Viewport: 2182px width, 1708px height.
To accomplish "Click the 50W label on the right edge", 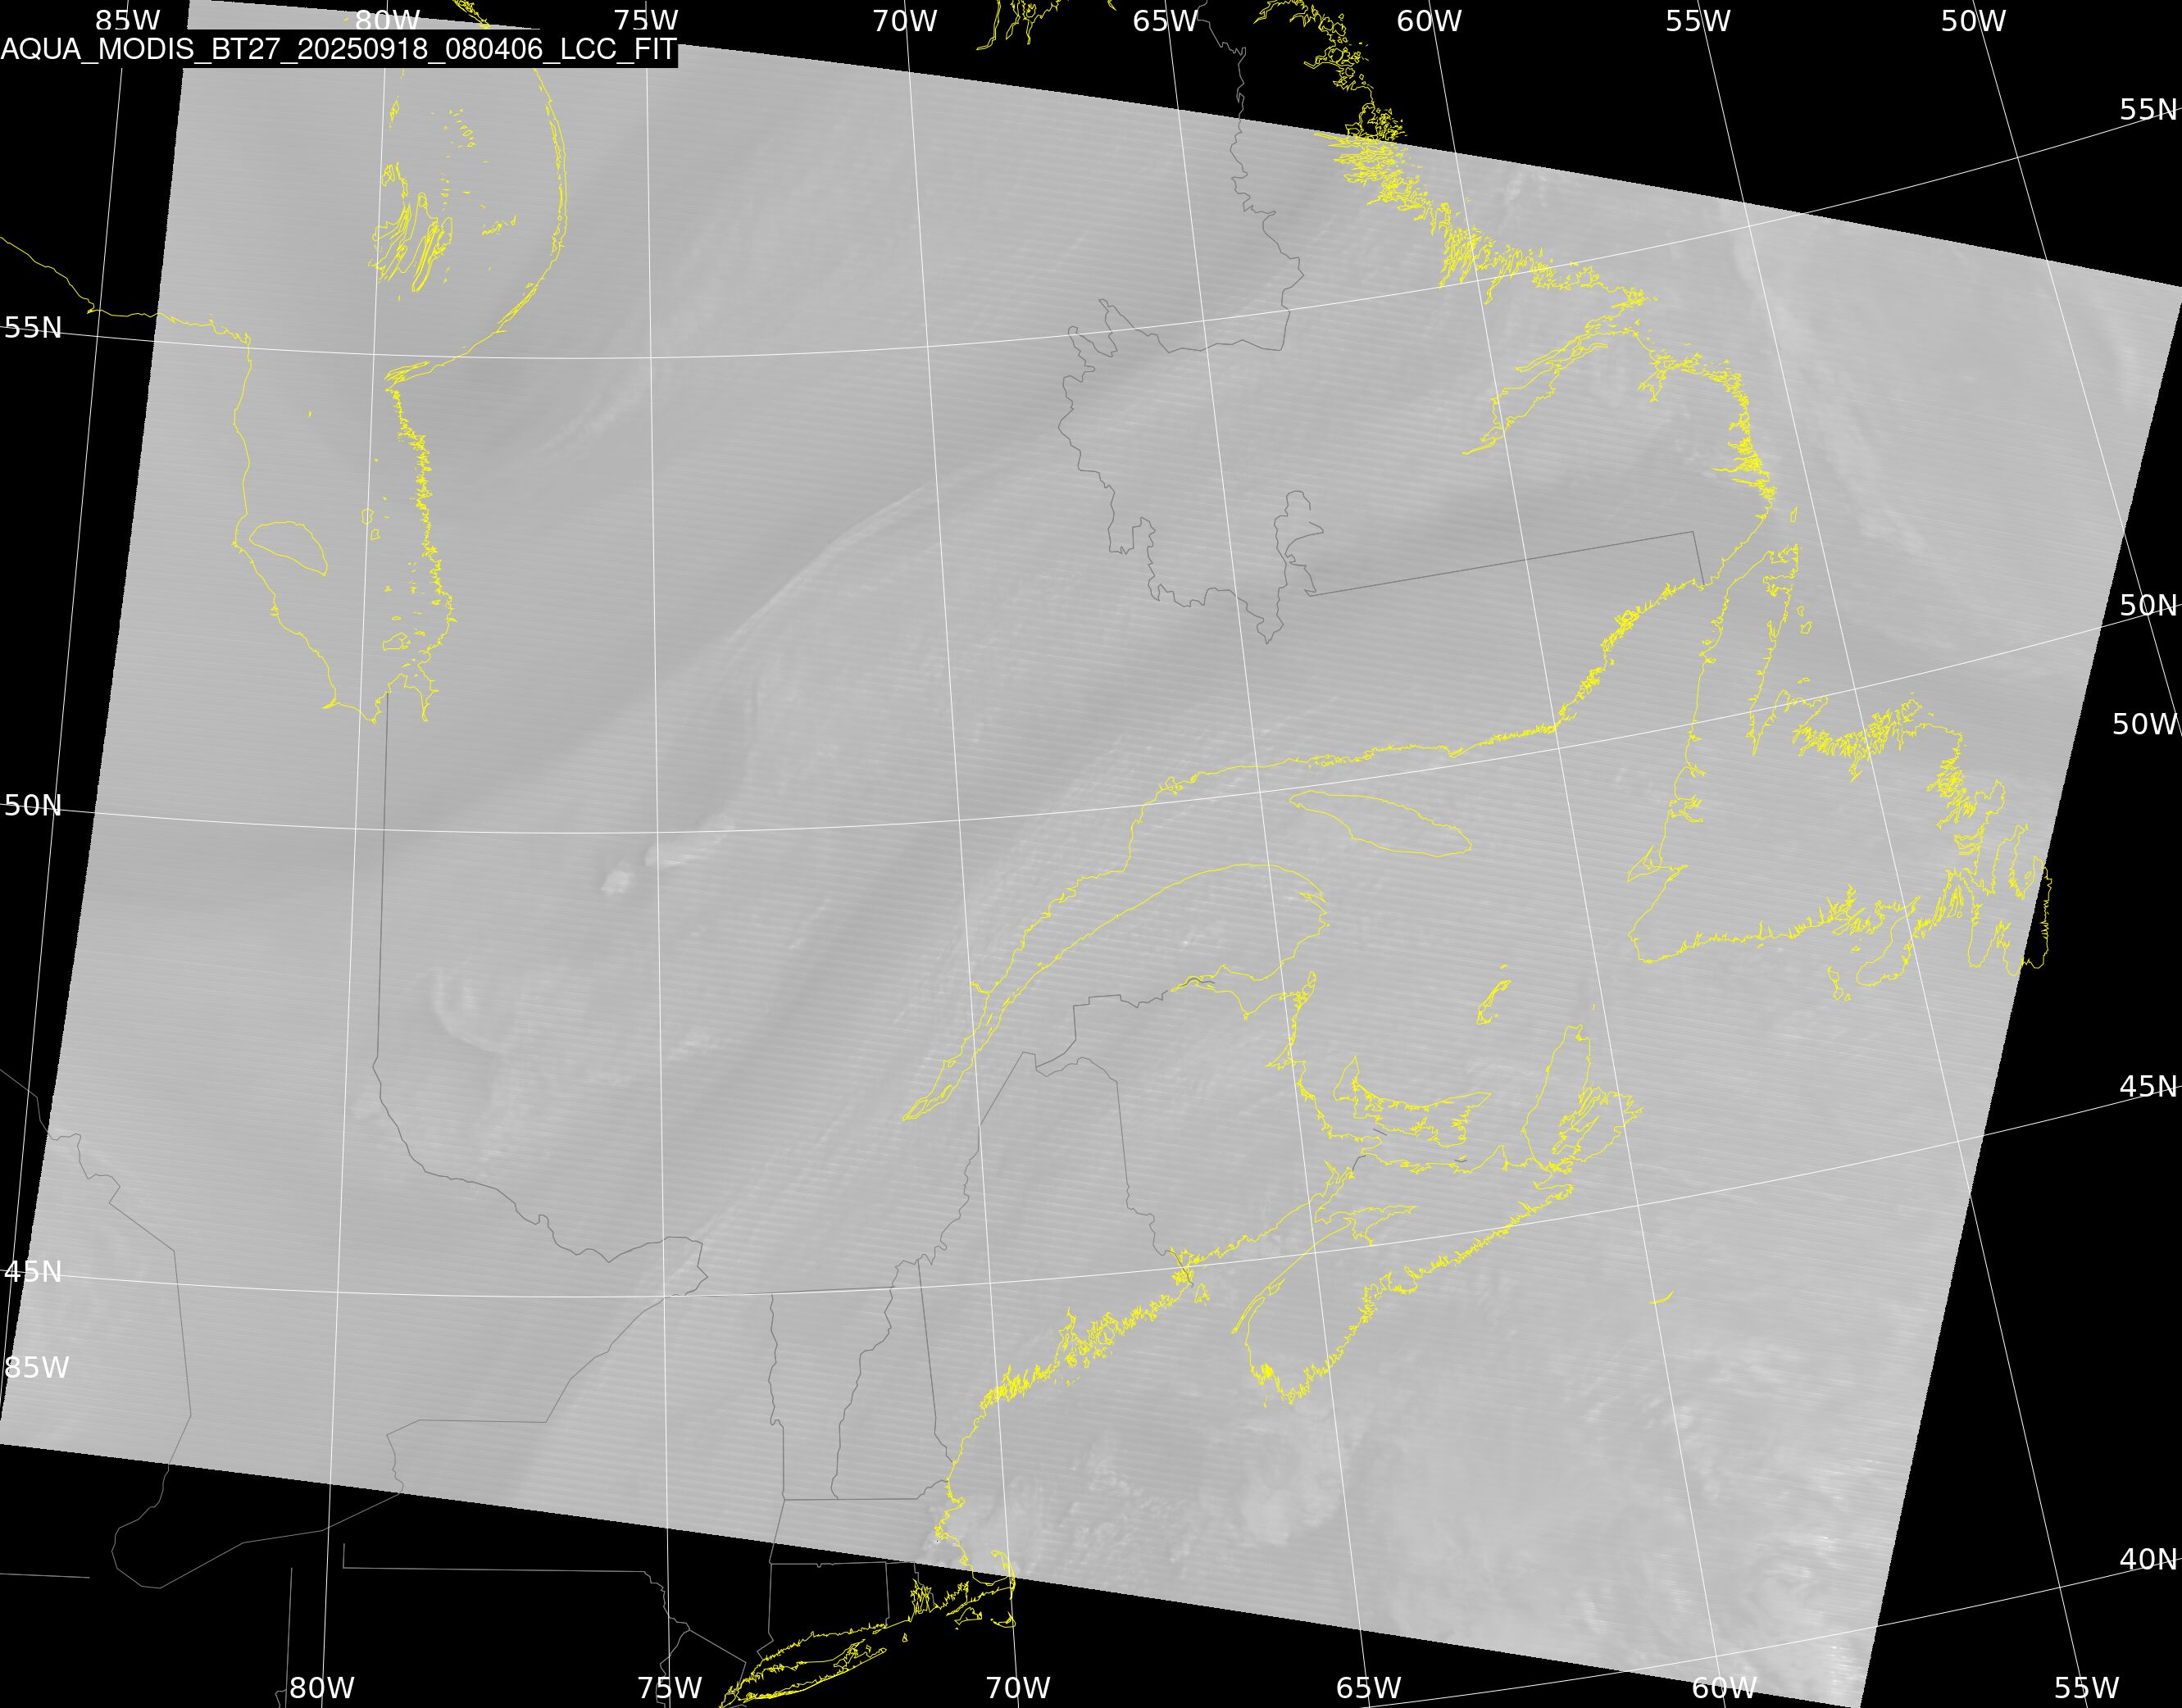I will (x=2145, y=724).
